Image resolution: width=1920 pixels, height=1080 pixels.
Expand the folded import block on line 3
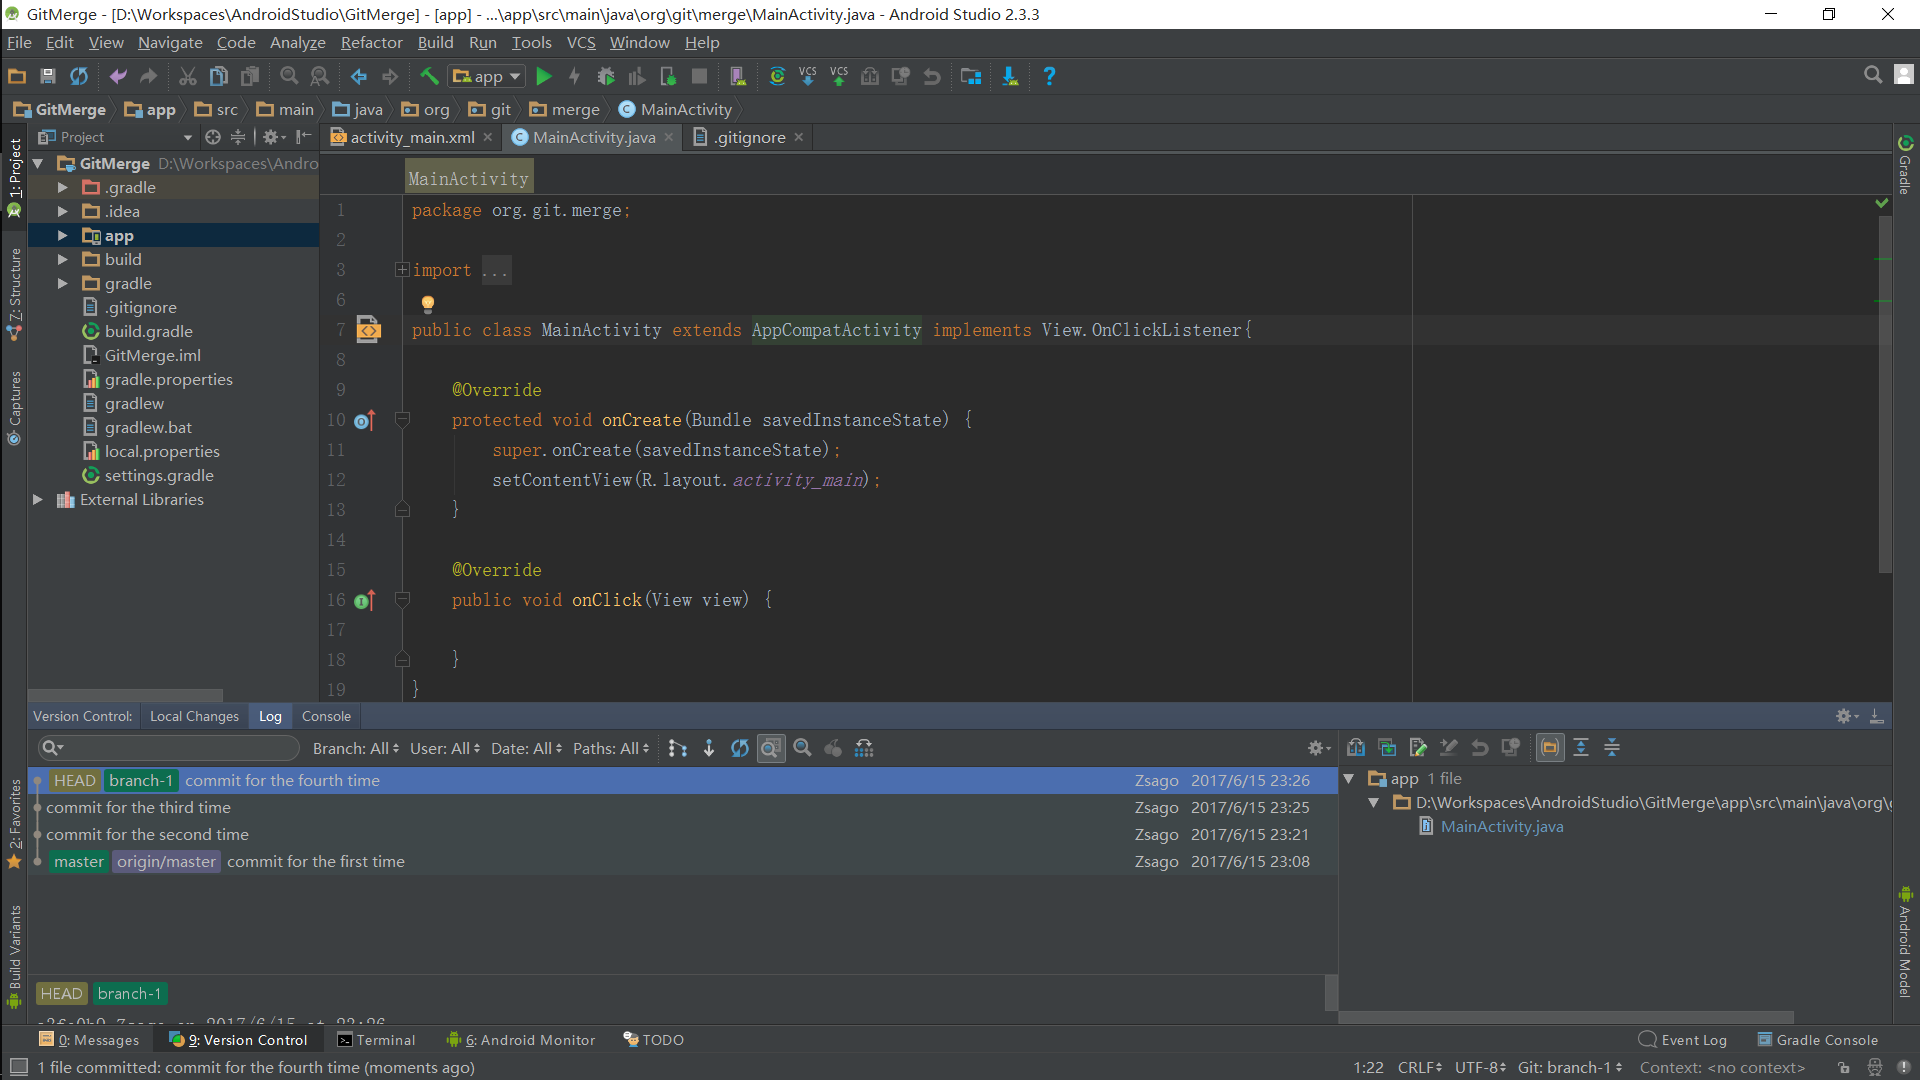(401, 270)
